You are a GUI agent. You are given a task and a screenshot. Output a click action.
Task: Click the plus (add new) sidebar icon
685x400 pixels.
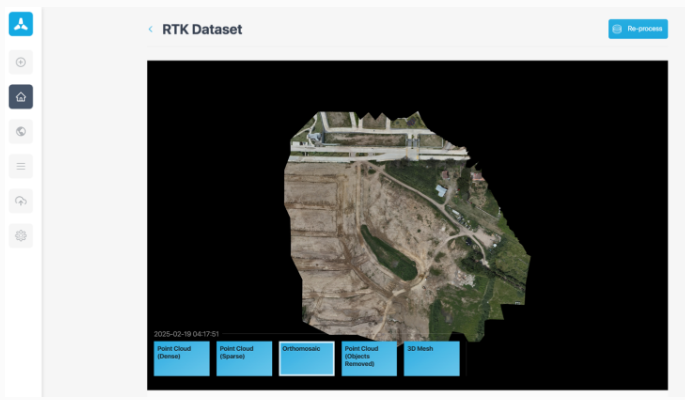pyautogui.click(x=21, y=62)
